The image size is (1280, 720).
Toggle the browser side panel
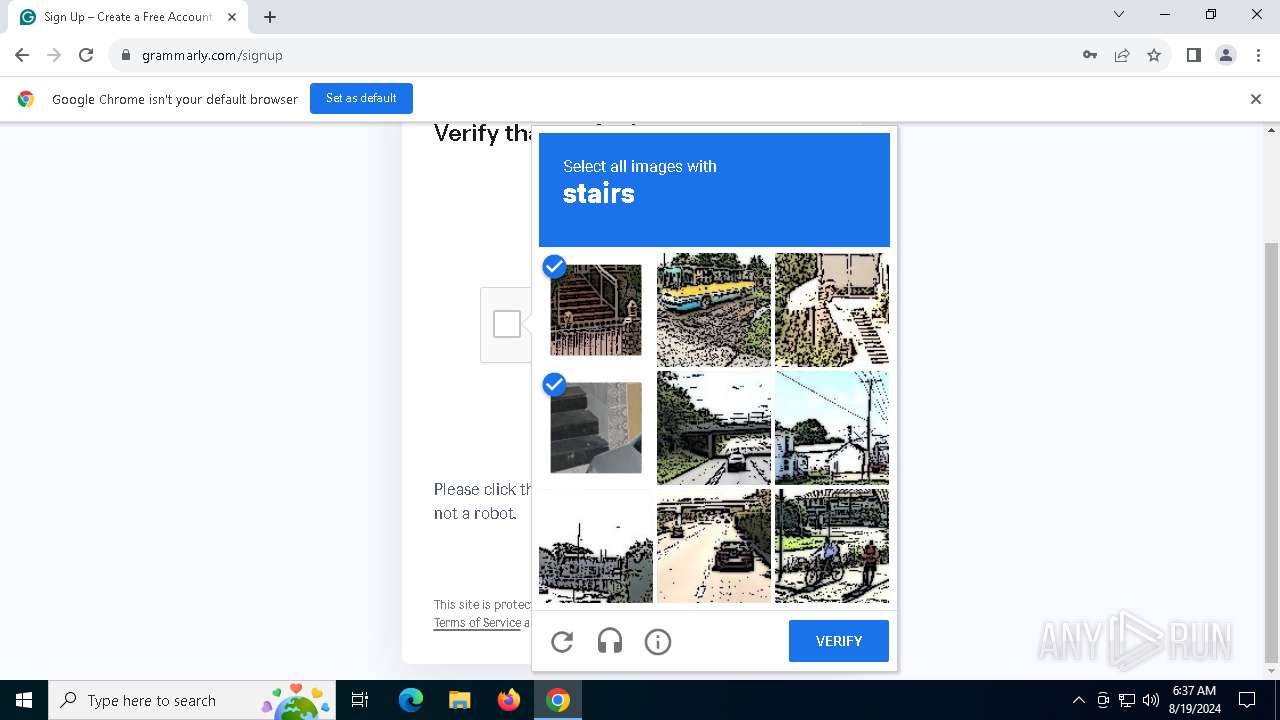pos(1194,55)
